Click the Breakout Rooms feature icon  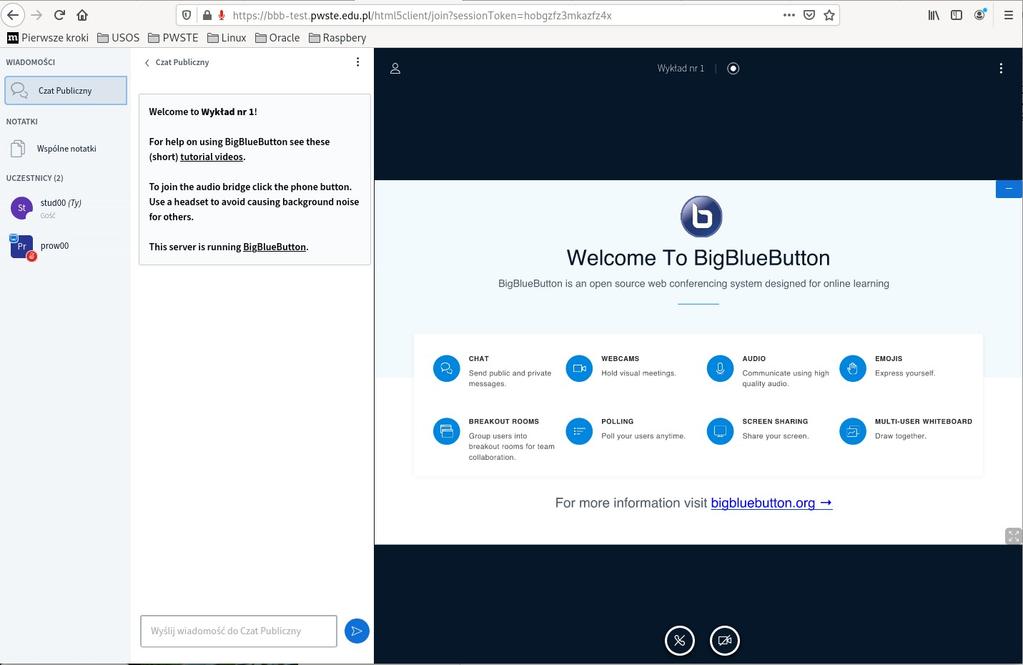pyautogui.click(x=446, y=431)
